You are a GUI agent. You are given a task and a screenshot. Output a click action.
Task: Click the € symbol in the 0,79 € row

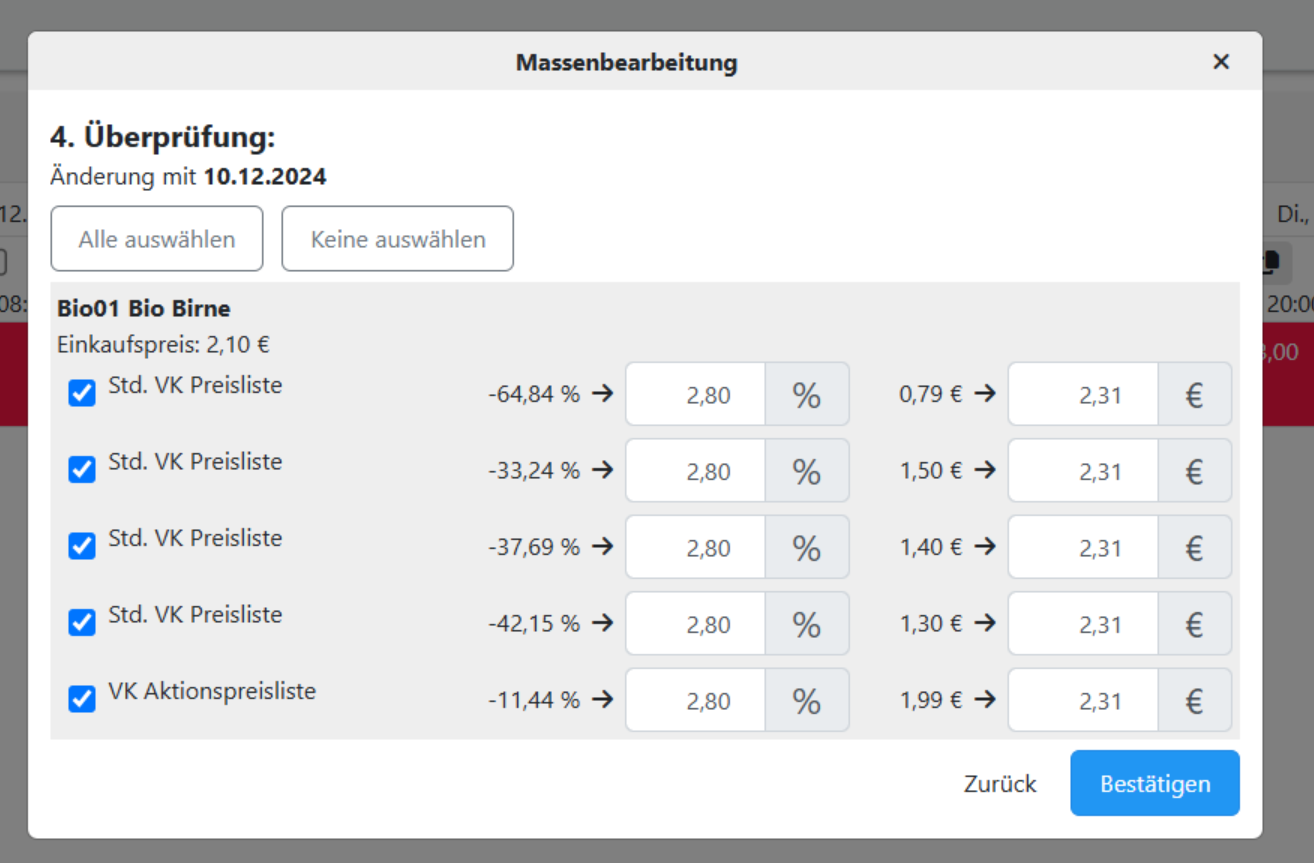pos(1194,395)
